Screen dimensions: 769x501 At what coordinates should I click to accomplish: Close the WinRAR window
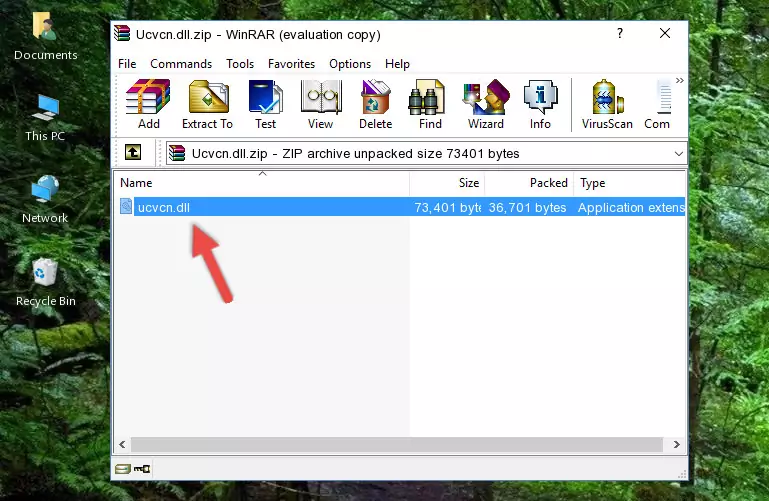(665, 33)
